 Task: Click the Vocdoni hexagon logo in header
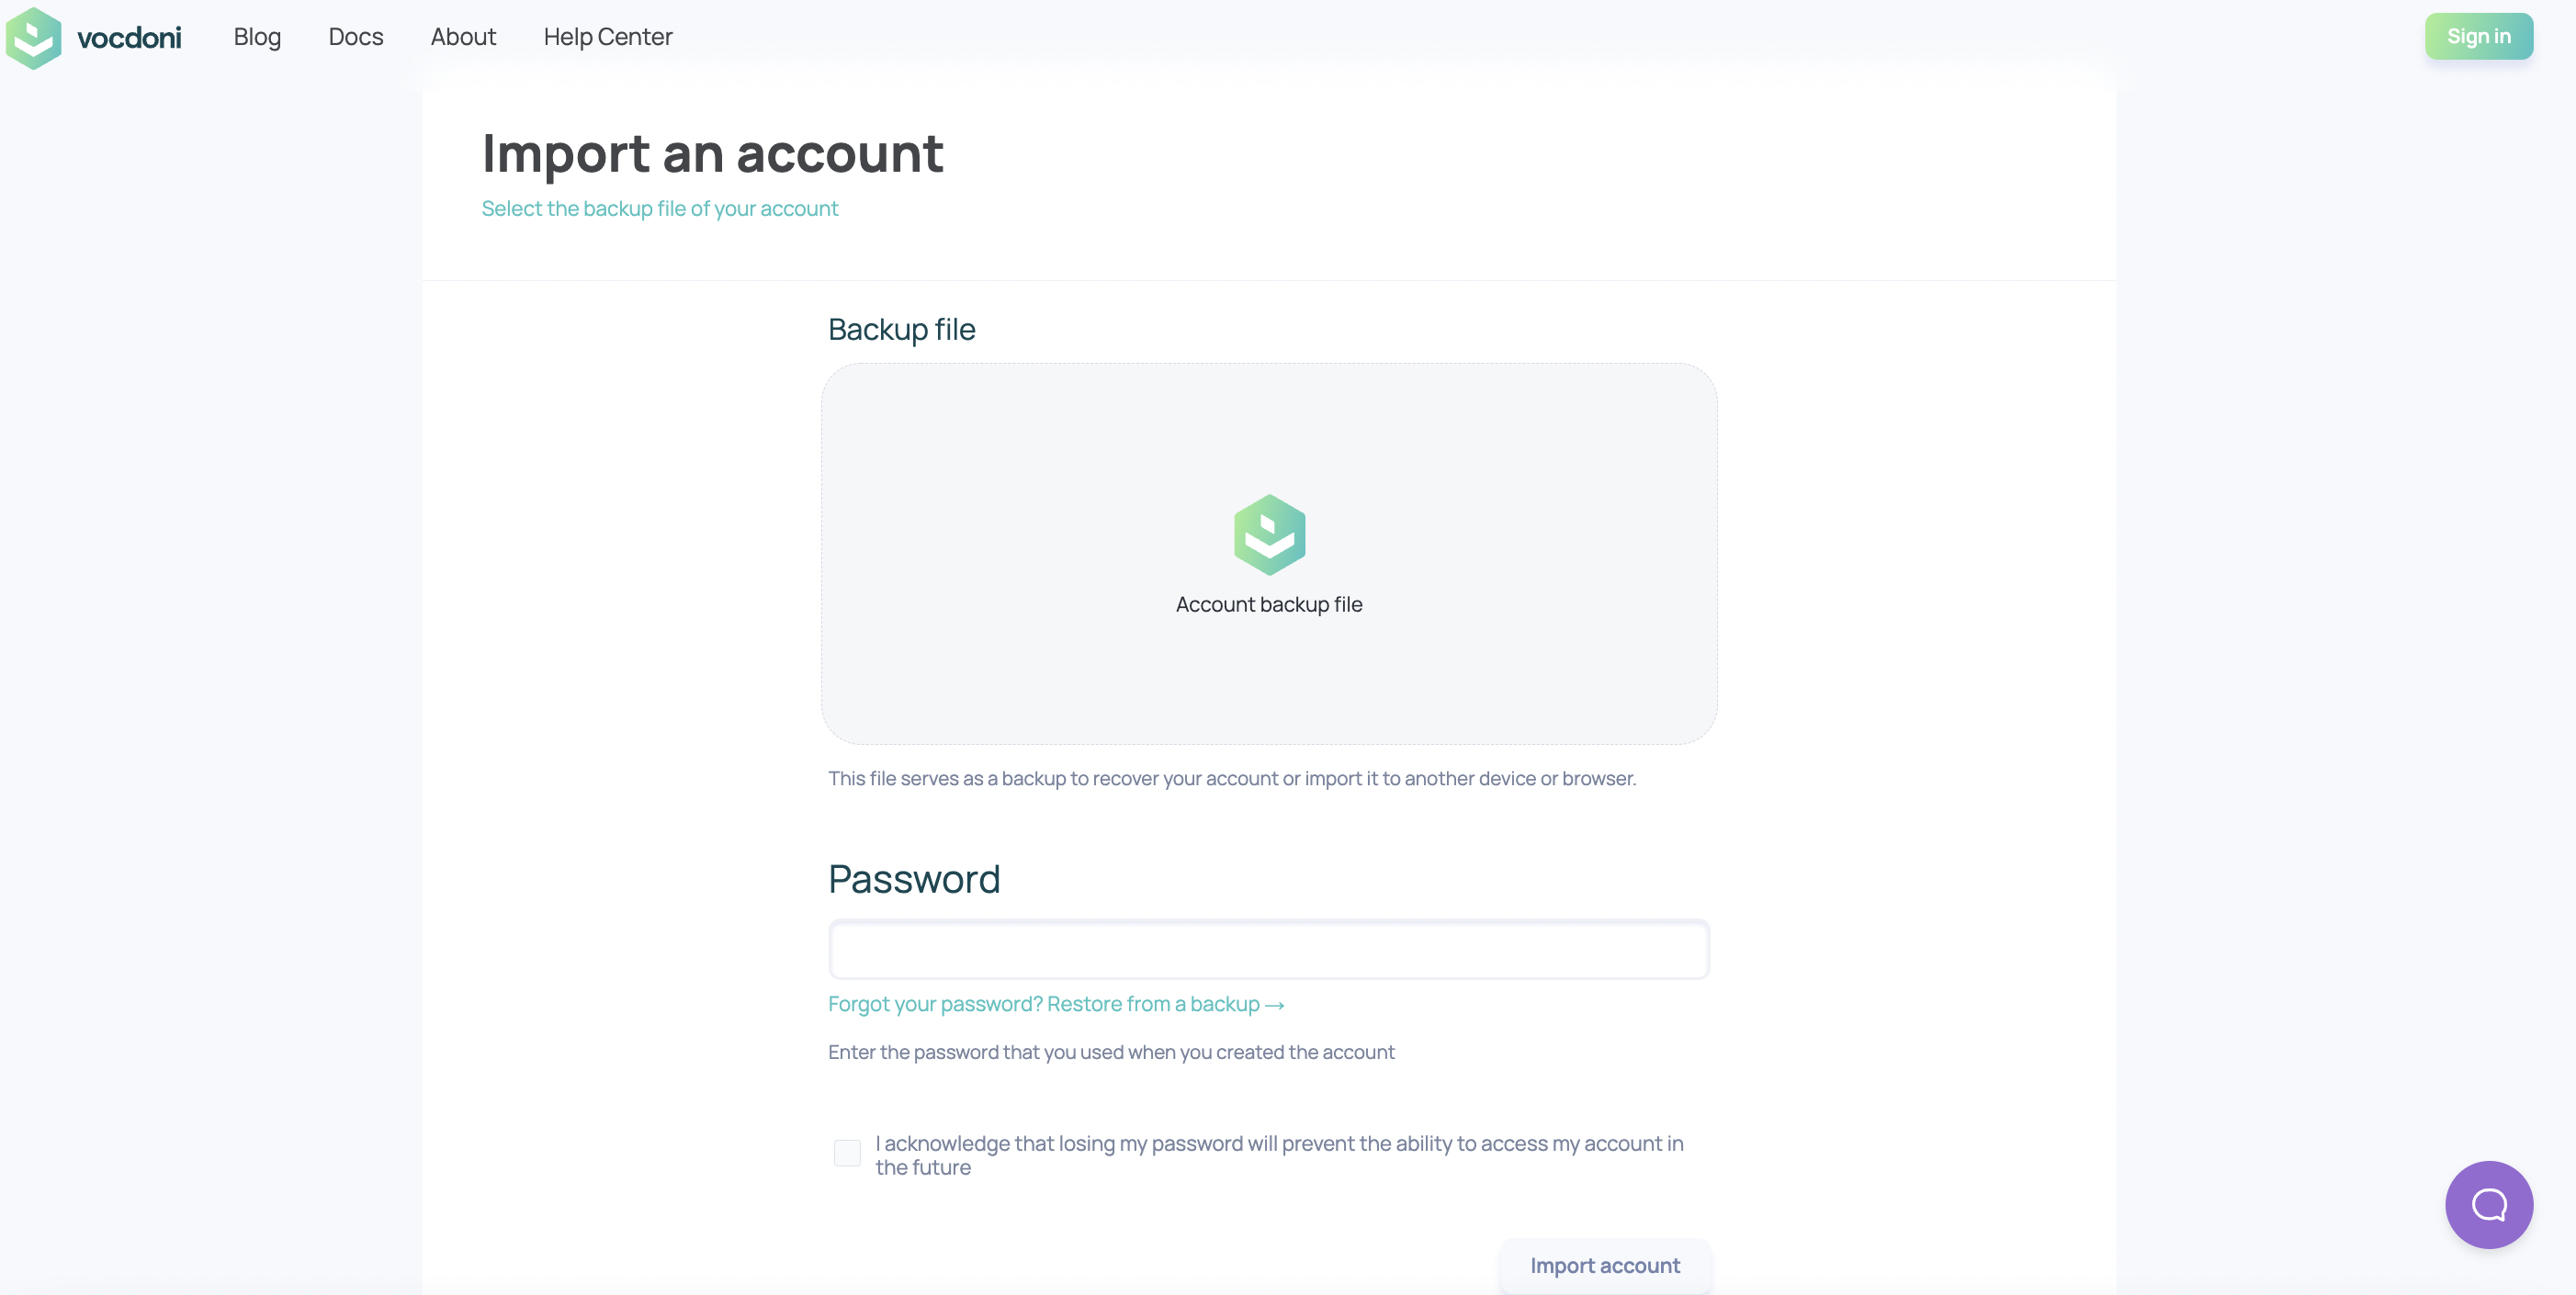33,38
